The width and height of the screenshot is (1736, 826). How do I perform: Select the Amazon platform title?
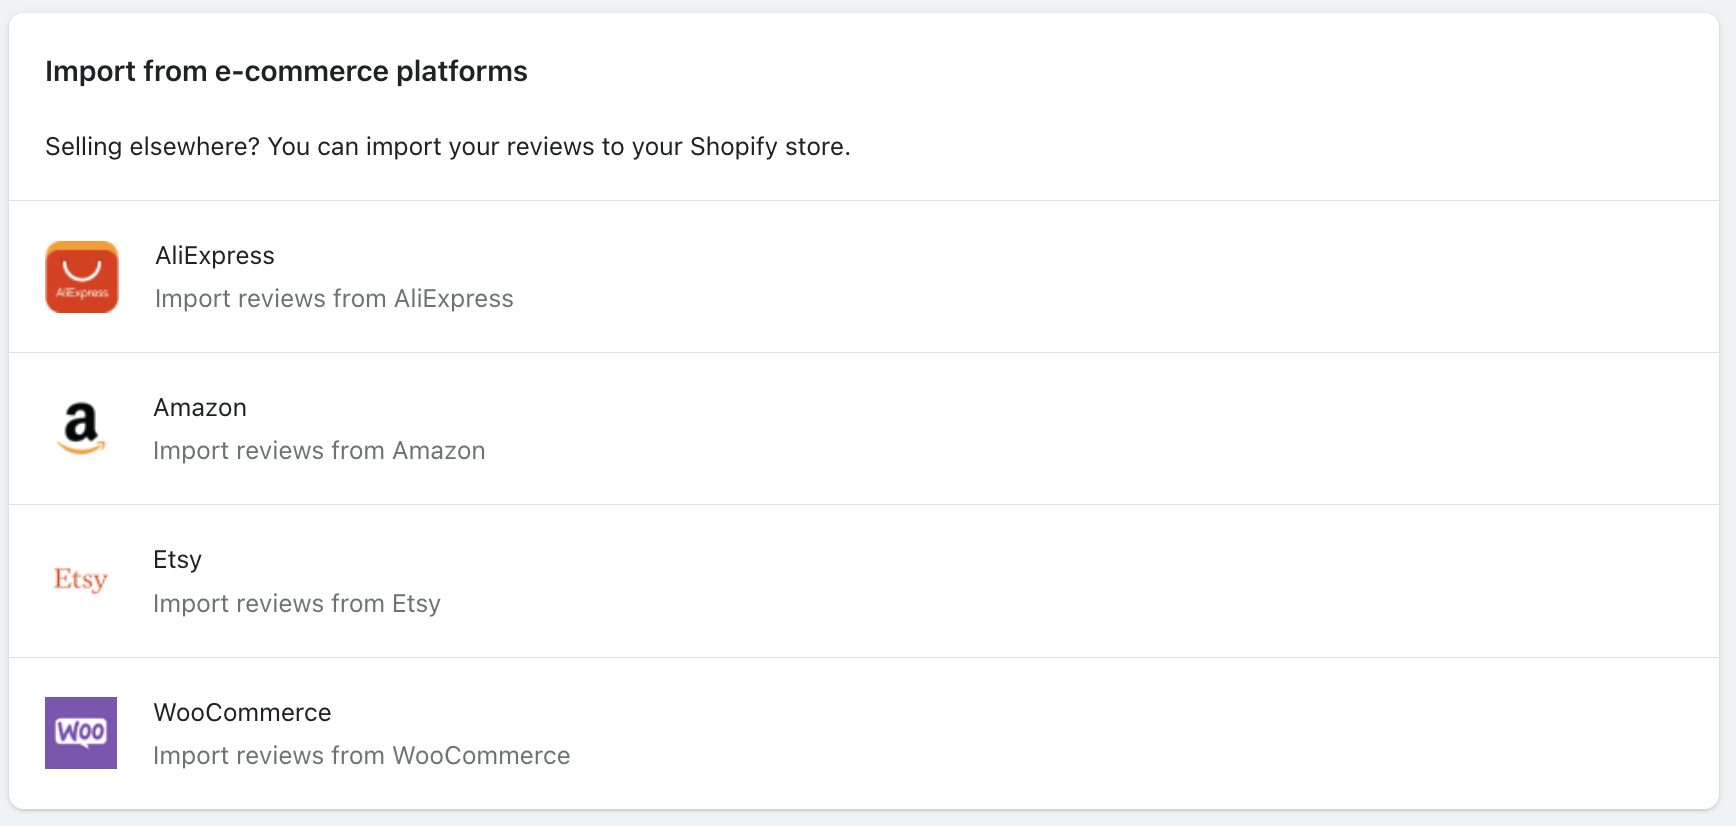pos(200,408)
